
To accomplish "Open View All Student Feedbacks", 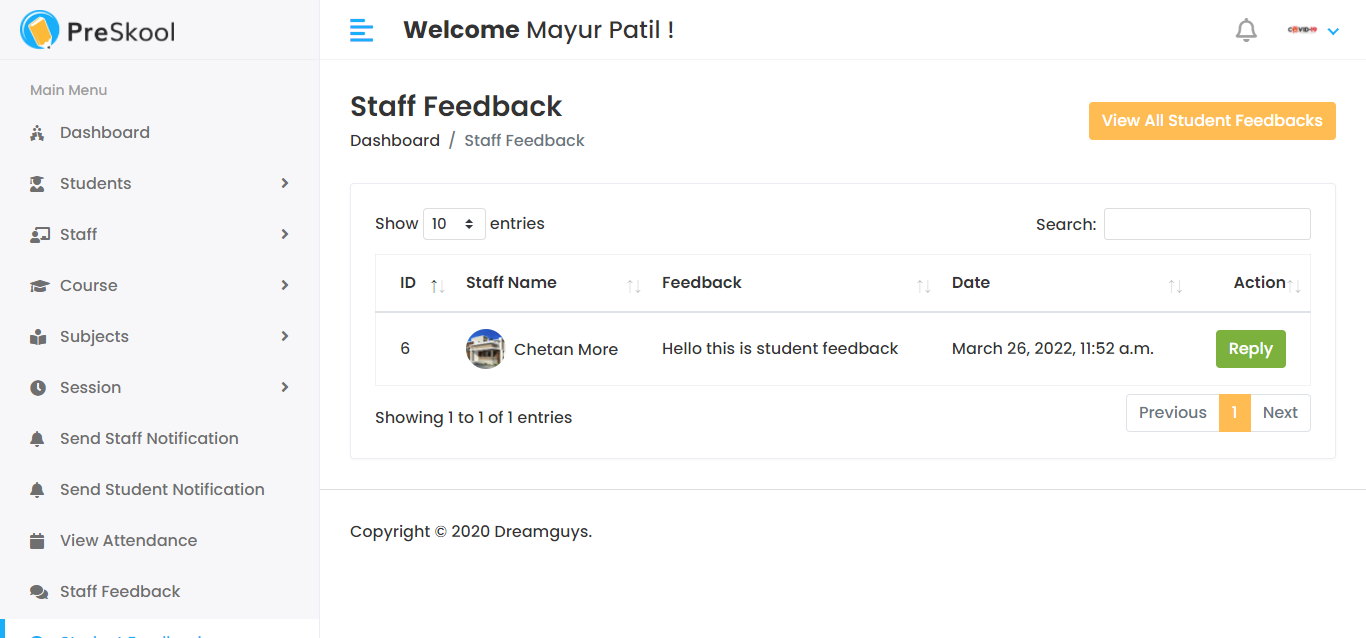I will pos(1212,120).
